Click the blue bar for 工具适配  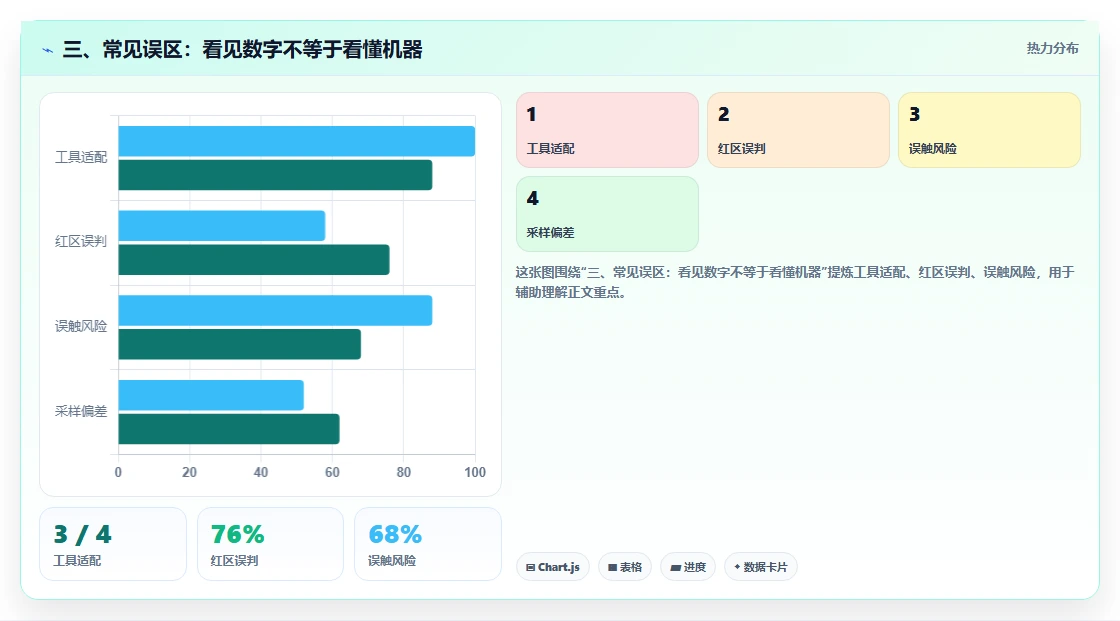296,141
